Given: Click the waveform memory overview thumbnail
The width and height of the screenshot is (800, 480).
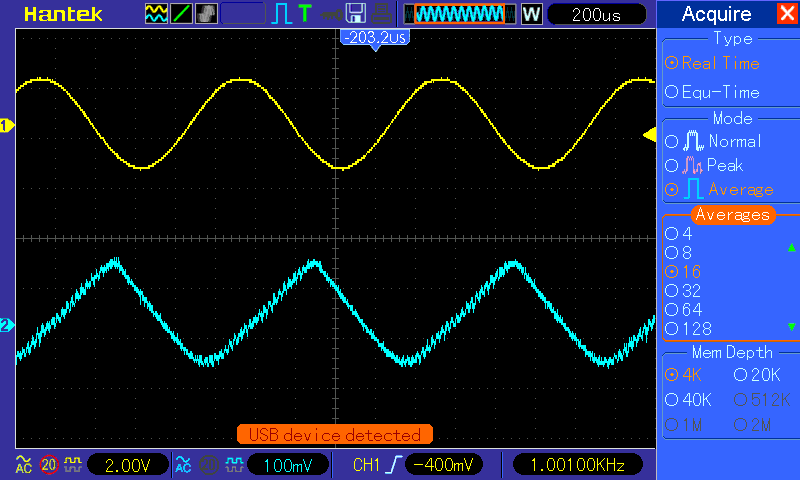Looking at the screenshot, I should (460, 14).
